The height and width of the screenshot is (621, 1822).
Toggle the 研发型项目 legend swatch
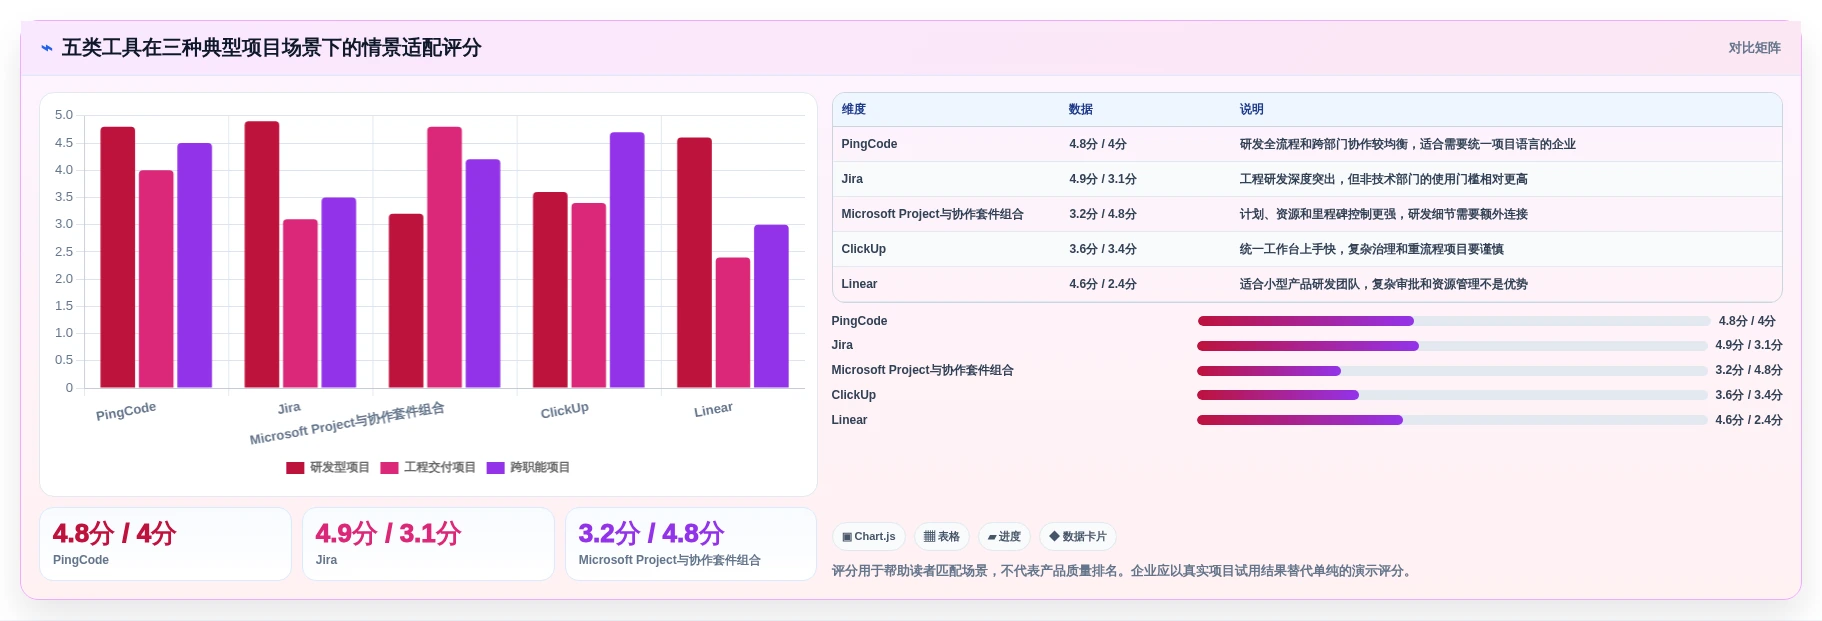point(295,468)
